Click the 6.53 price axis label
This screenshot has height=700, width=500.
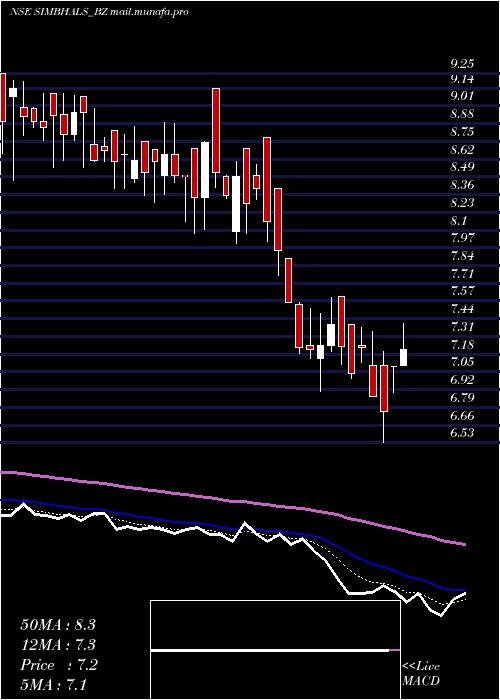pyautogui.click(x=462, y=433)
